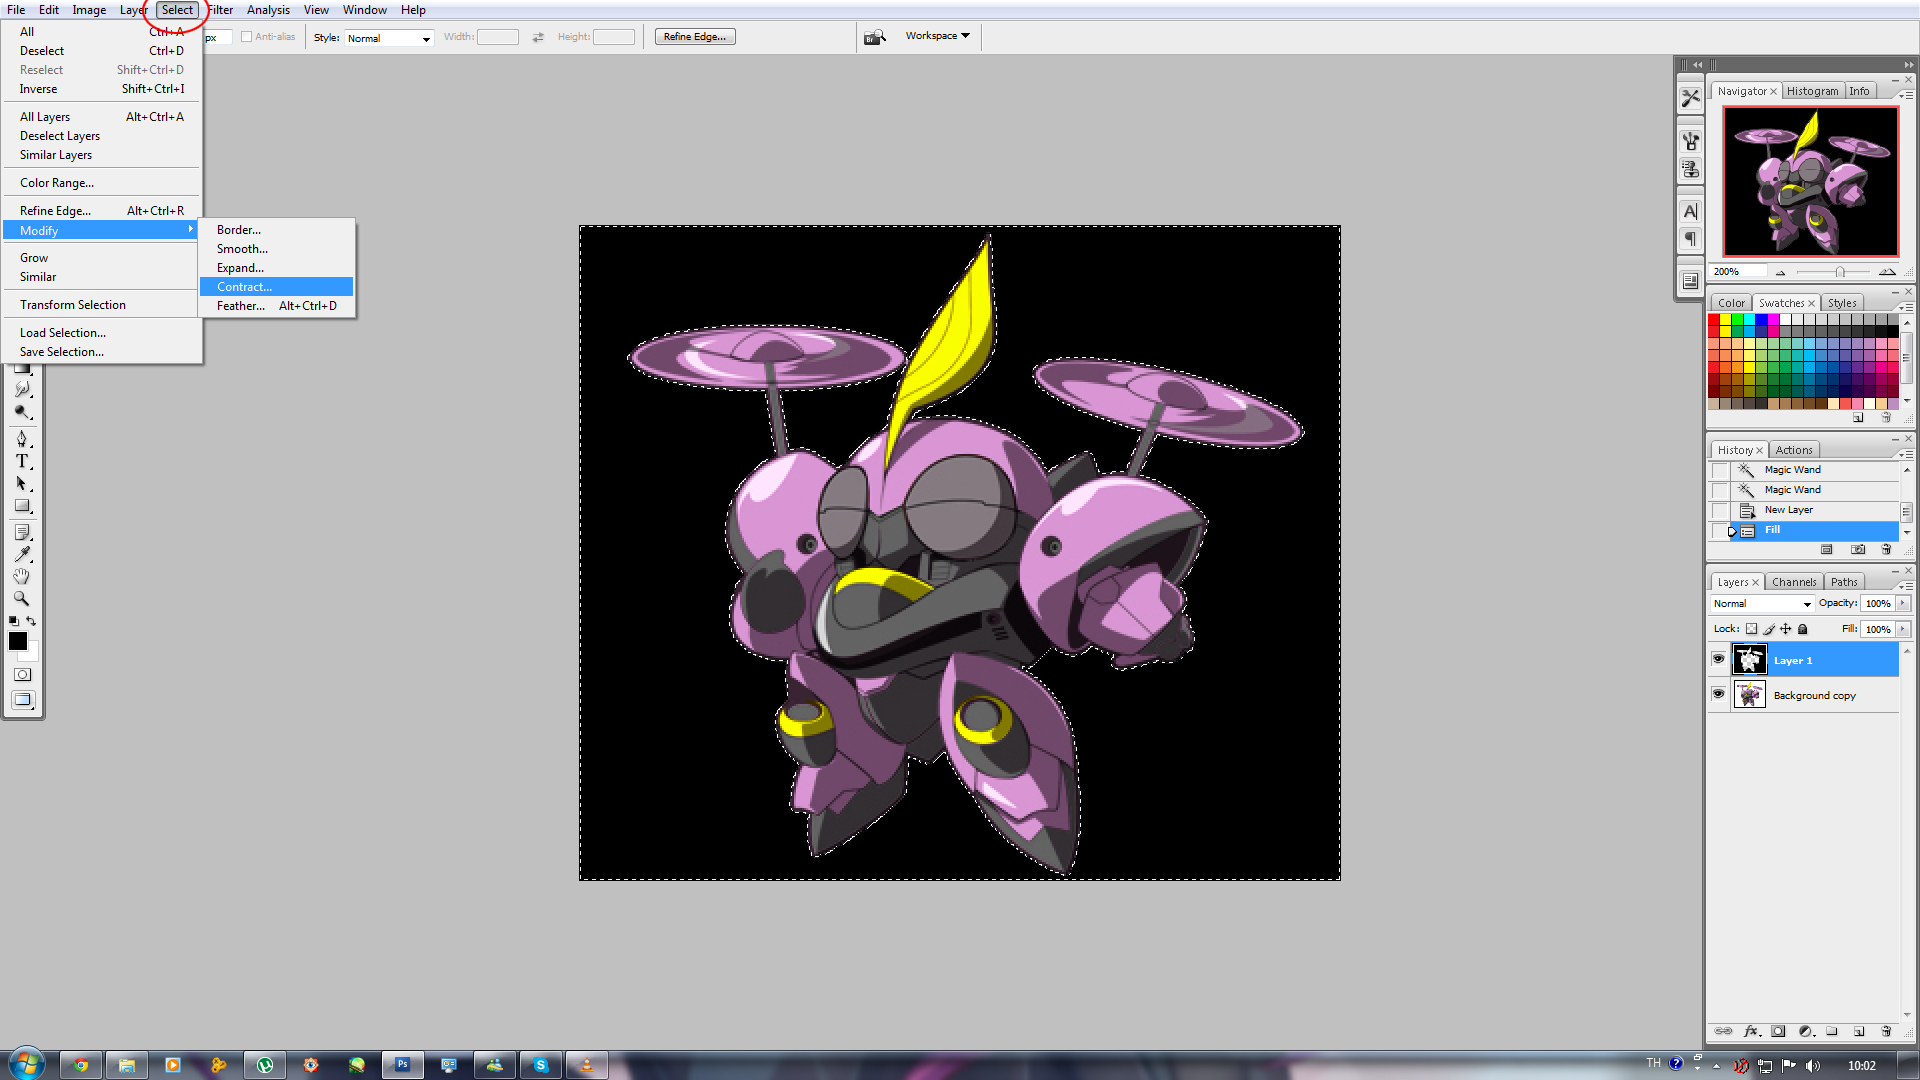Create new snapshot in History panel
The width and height of the screenshot is (1920, 1080).
[1858, 549]
